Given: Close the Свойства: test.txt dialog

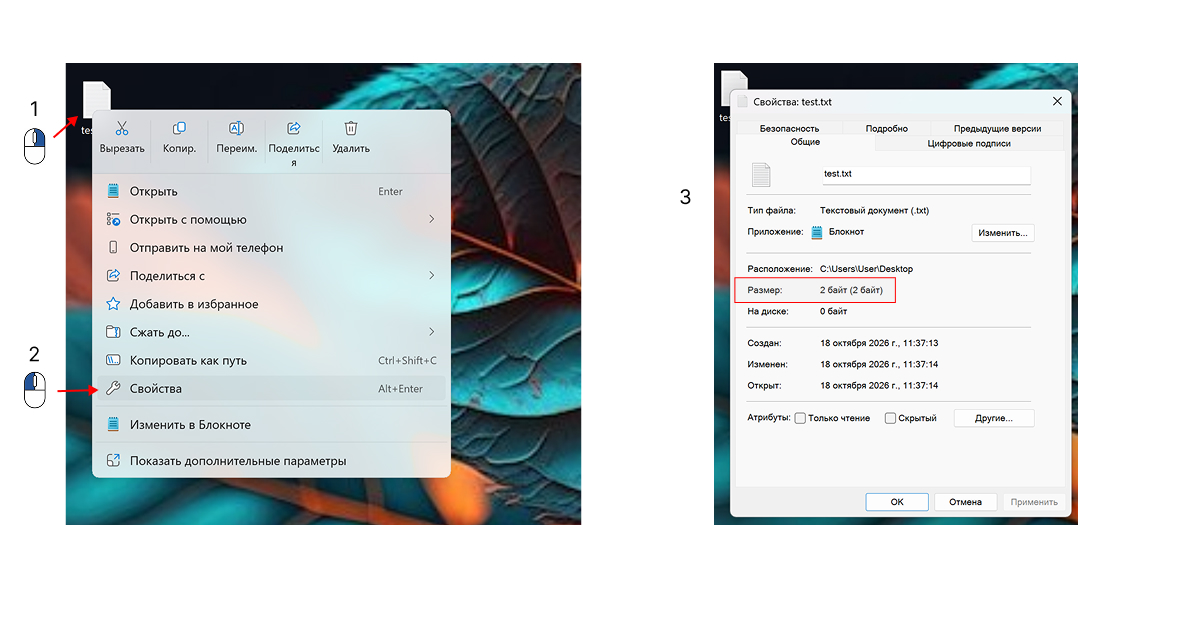Looking at the screenshot, I should pyautogui.click(x=1057, y=101).
